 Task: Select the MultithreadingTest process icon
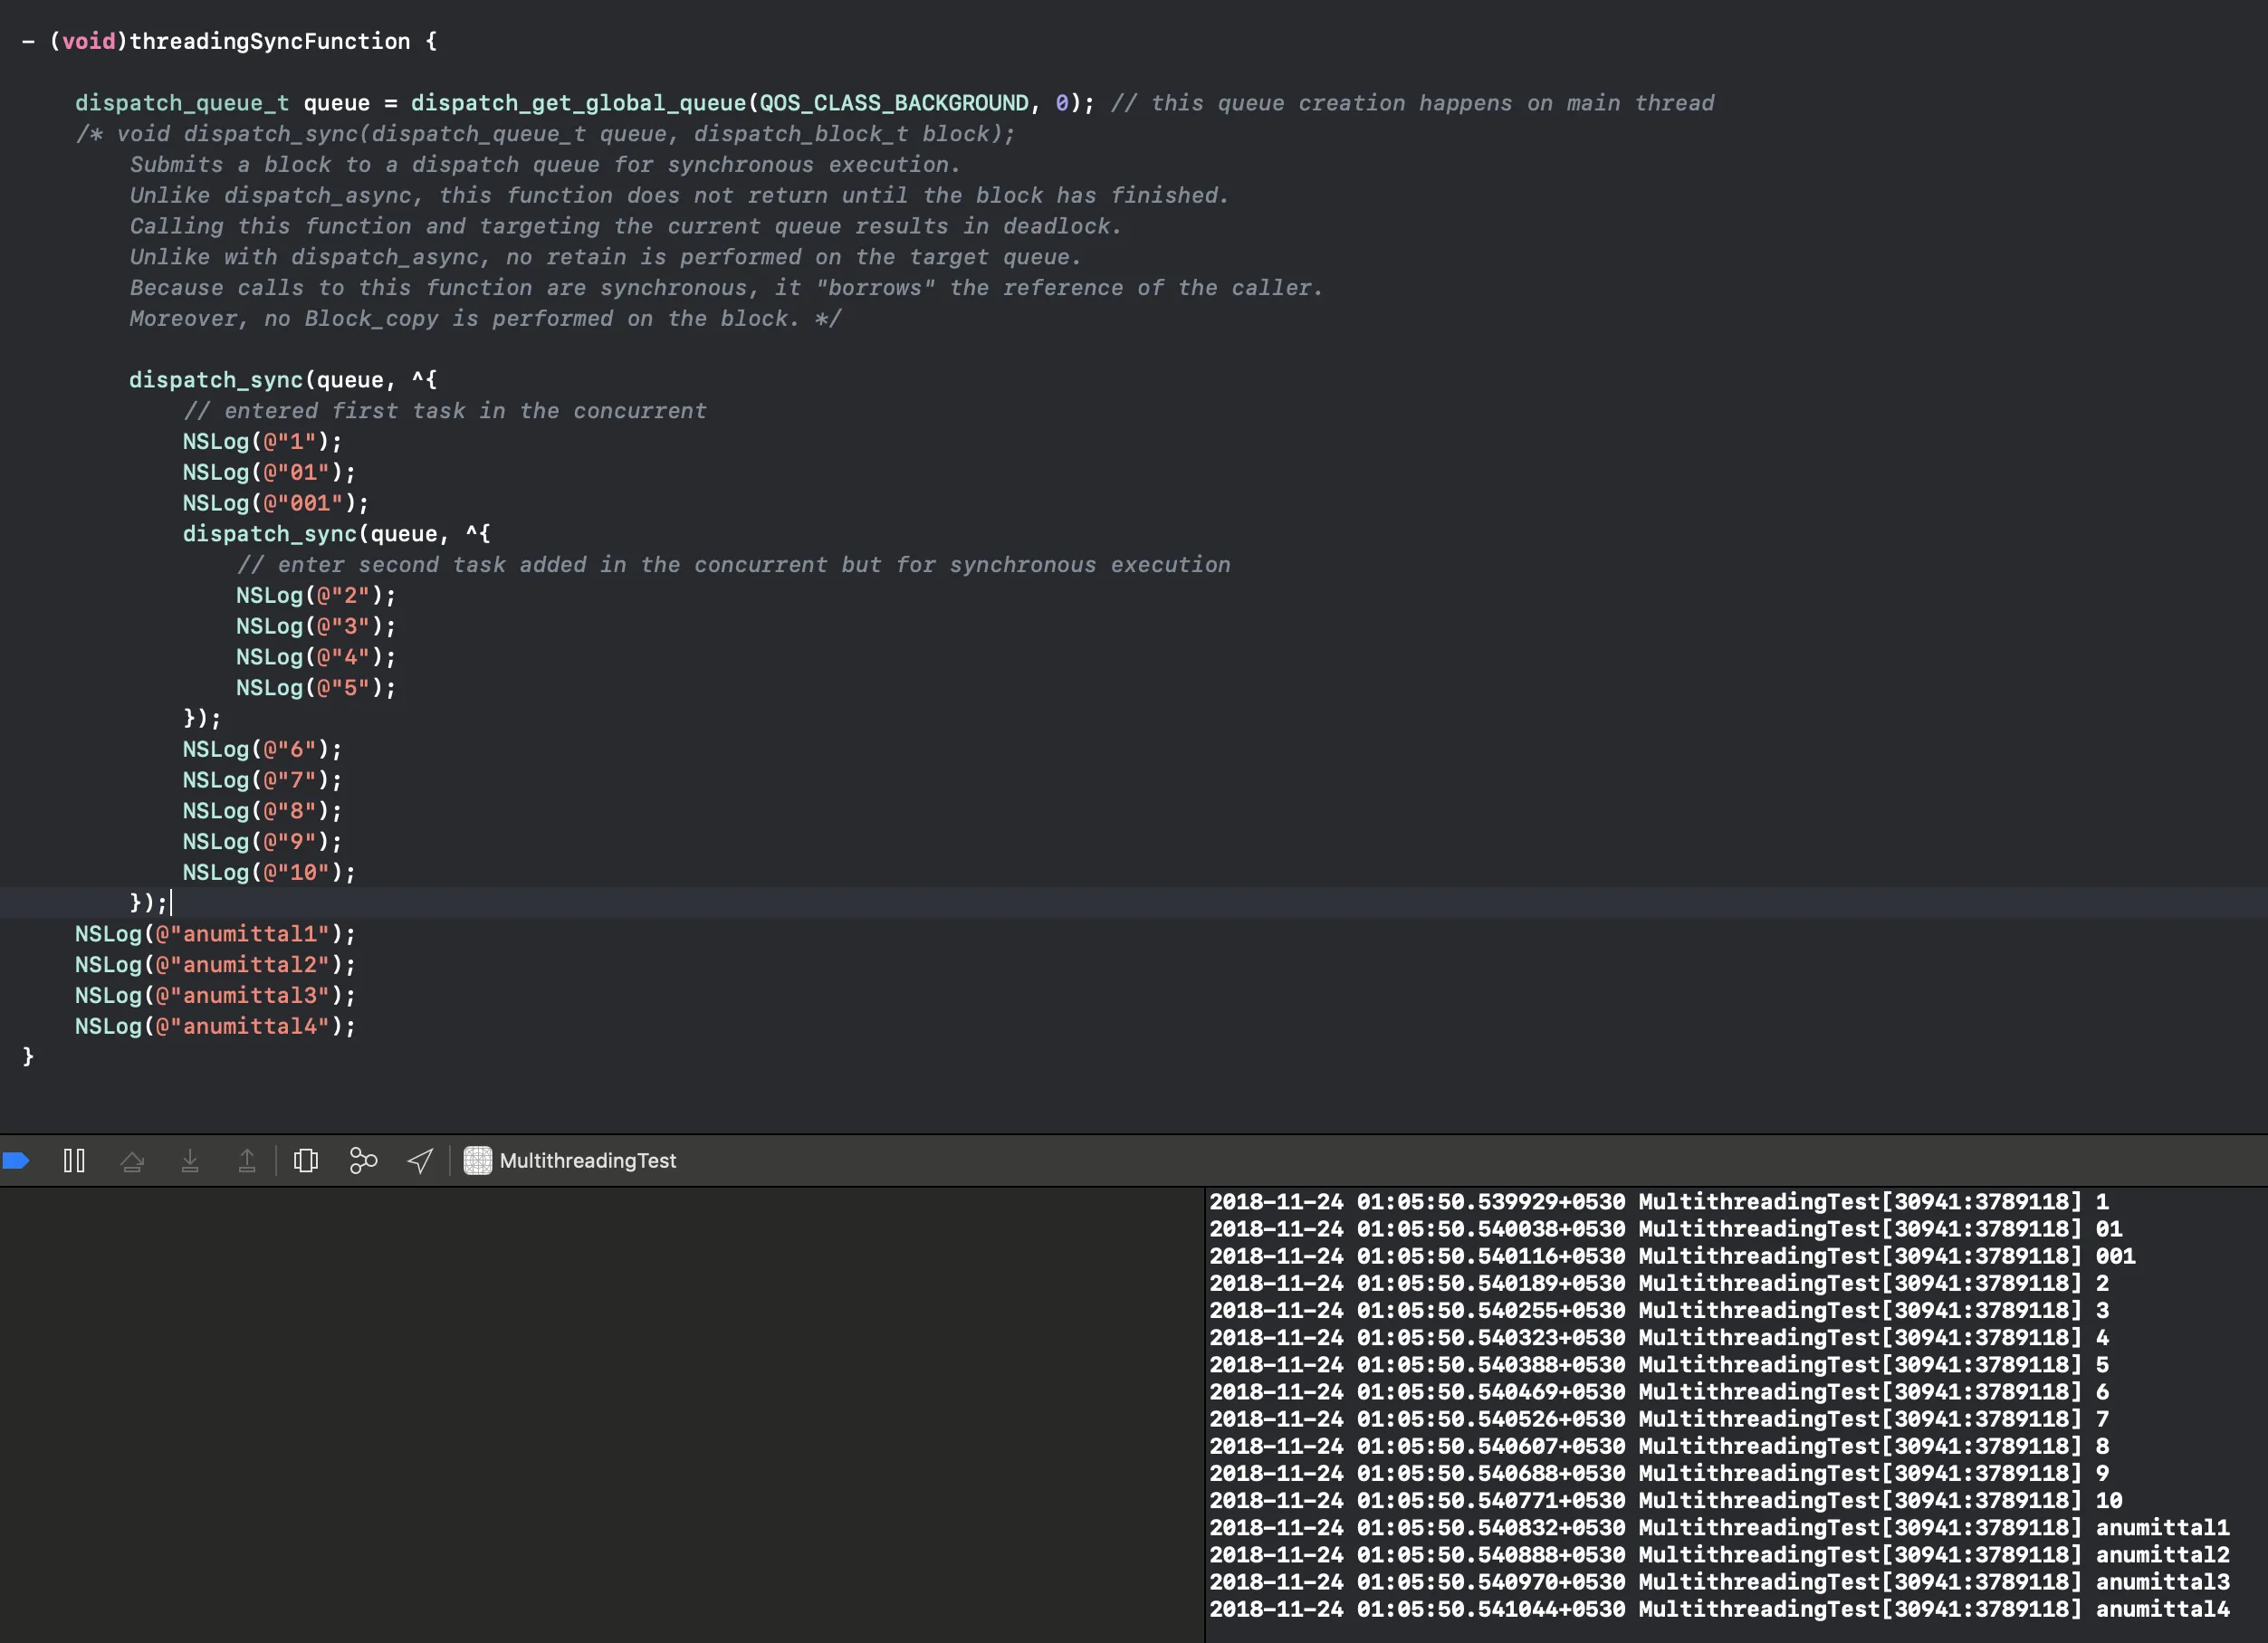[478, 1160]
